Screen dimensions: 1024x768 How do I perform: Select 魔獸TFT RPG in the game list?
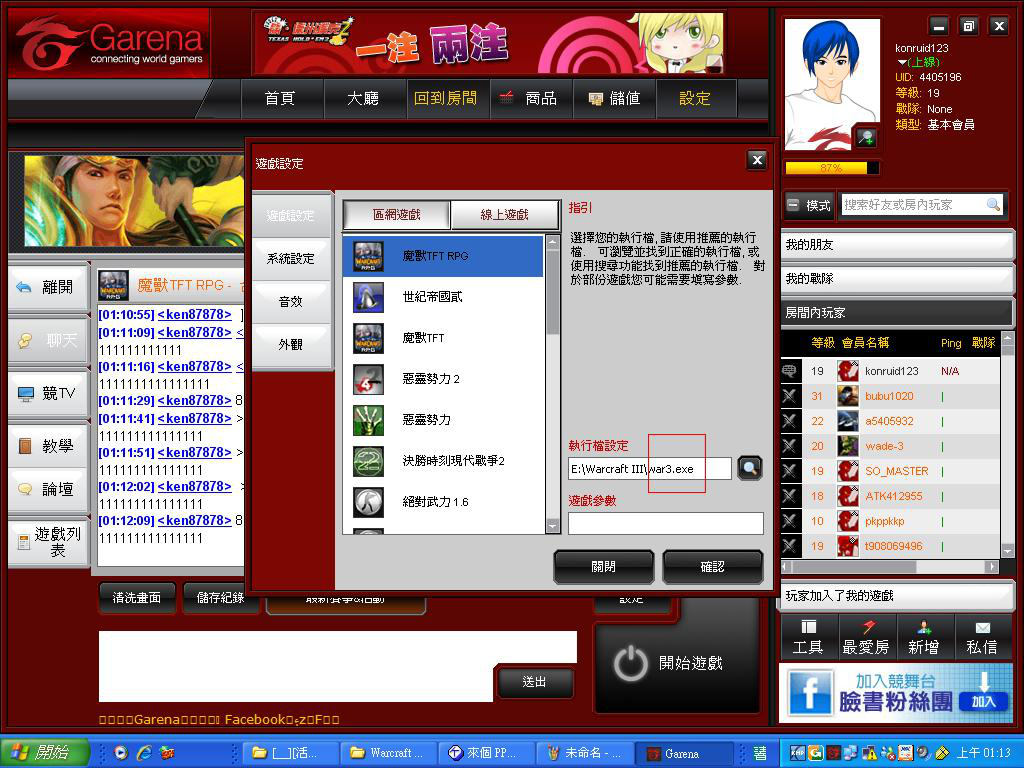coord(443,256)
